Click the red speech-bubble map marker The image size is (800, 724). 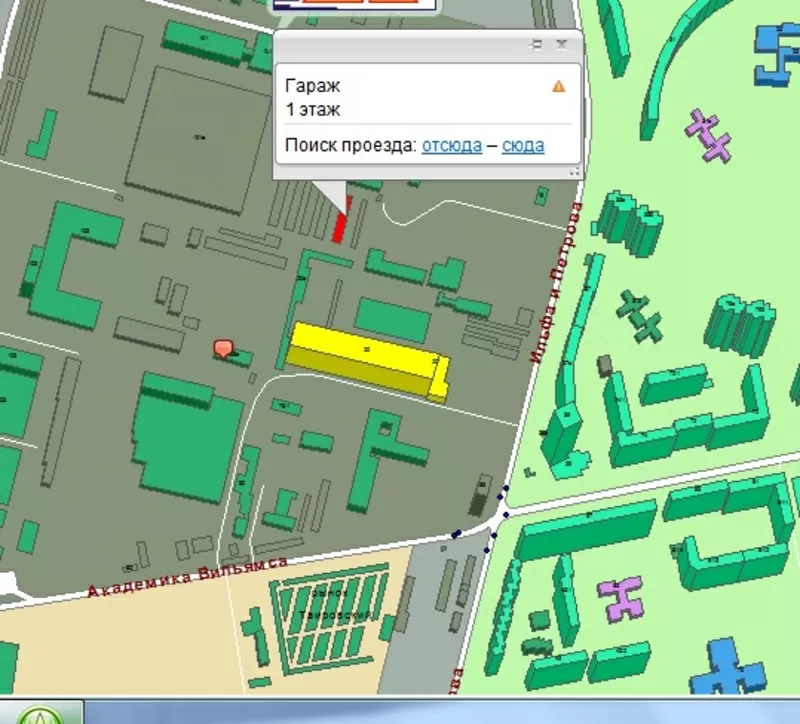click(x=223, y=348)
